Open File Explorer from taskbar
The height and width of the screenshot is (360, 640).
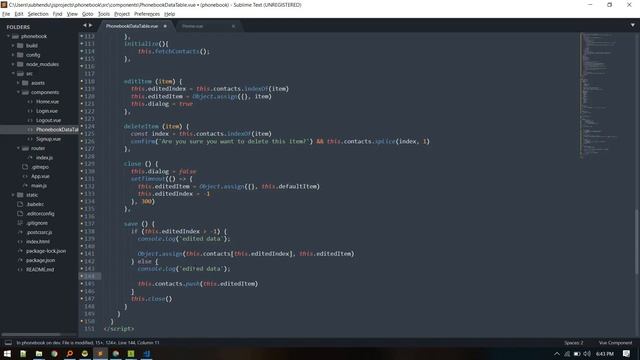pos(39,353)
